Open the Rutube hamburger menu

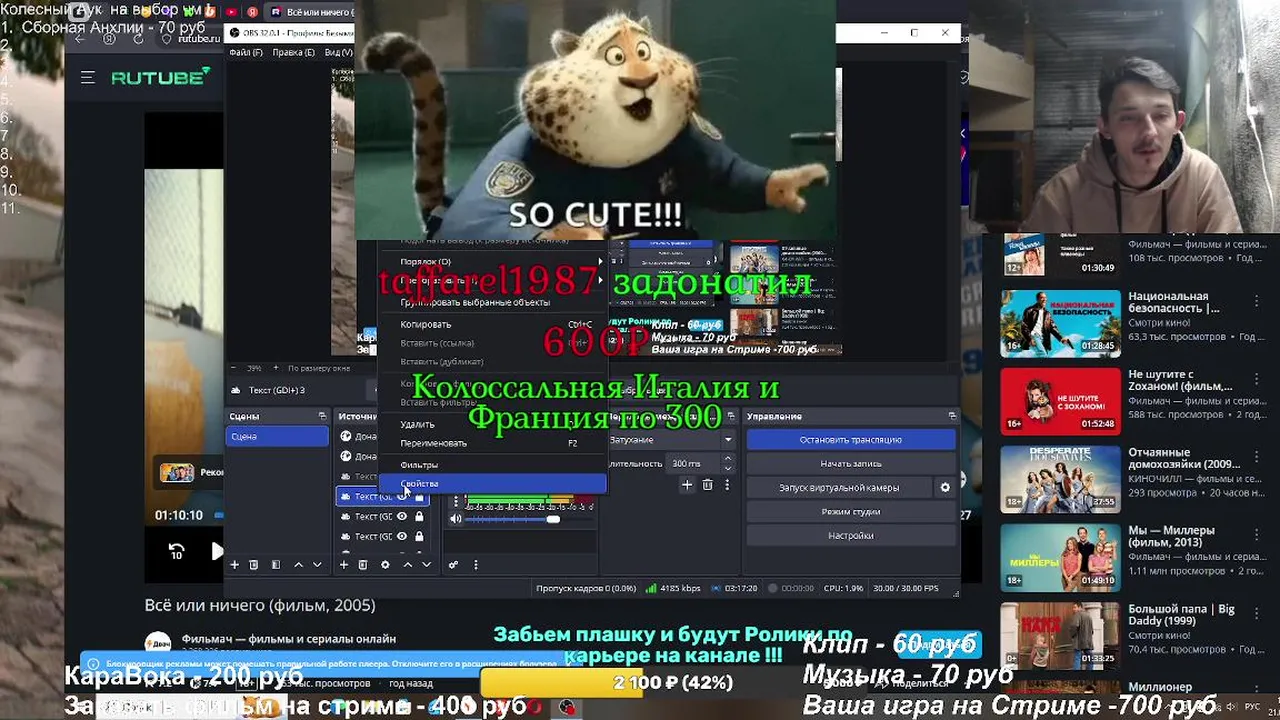88,77
